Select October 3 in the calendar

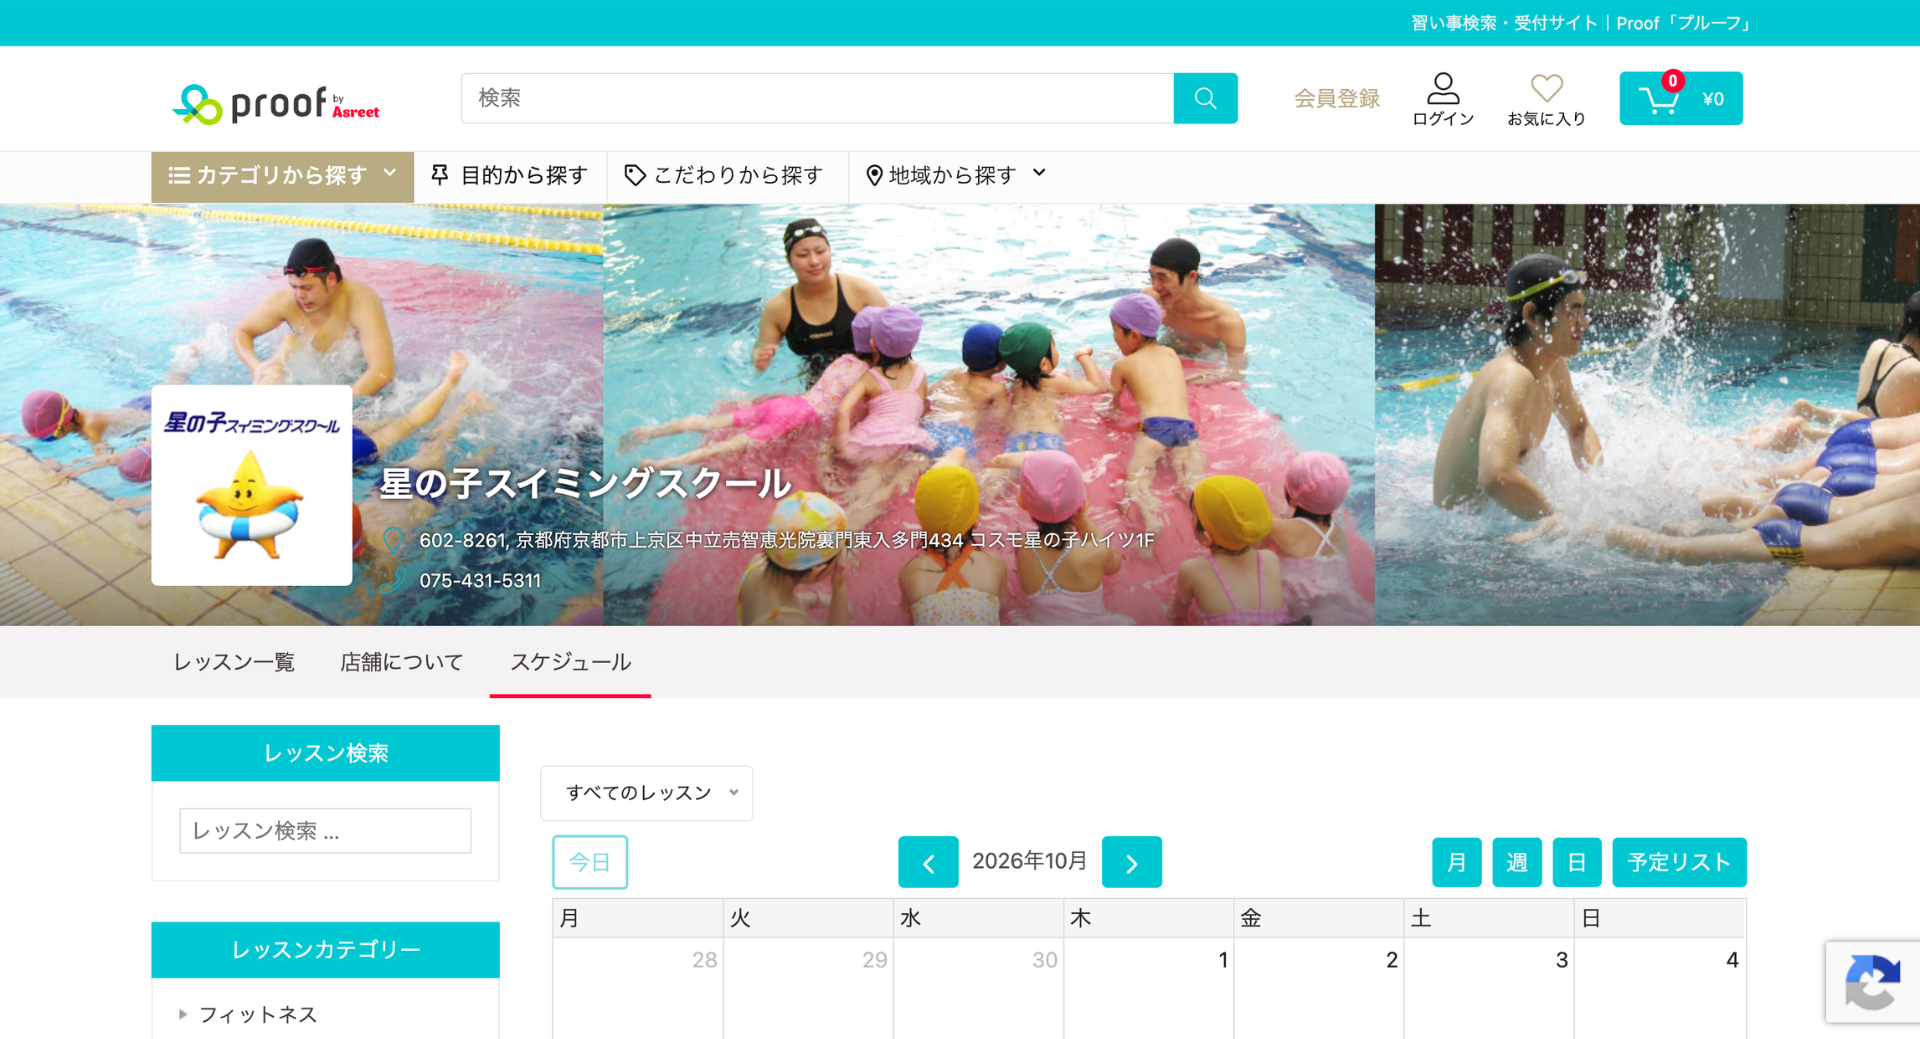tap(1562, 960)
